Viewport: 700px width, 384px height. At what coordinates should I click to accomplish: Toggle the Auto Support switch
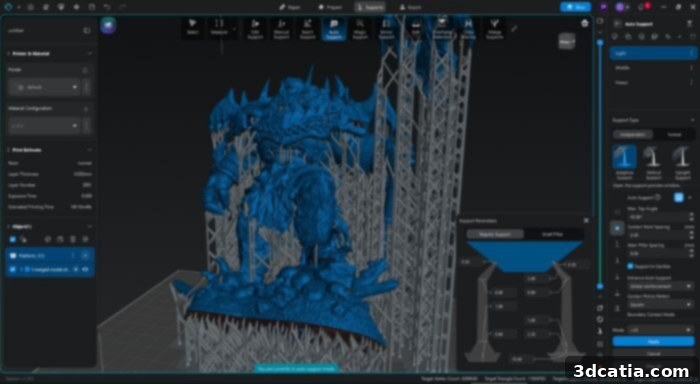[x=679, y=197]
